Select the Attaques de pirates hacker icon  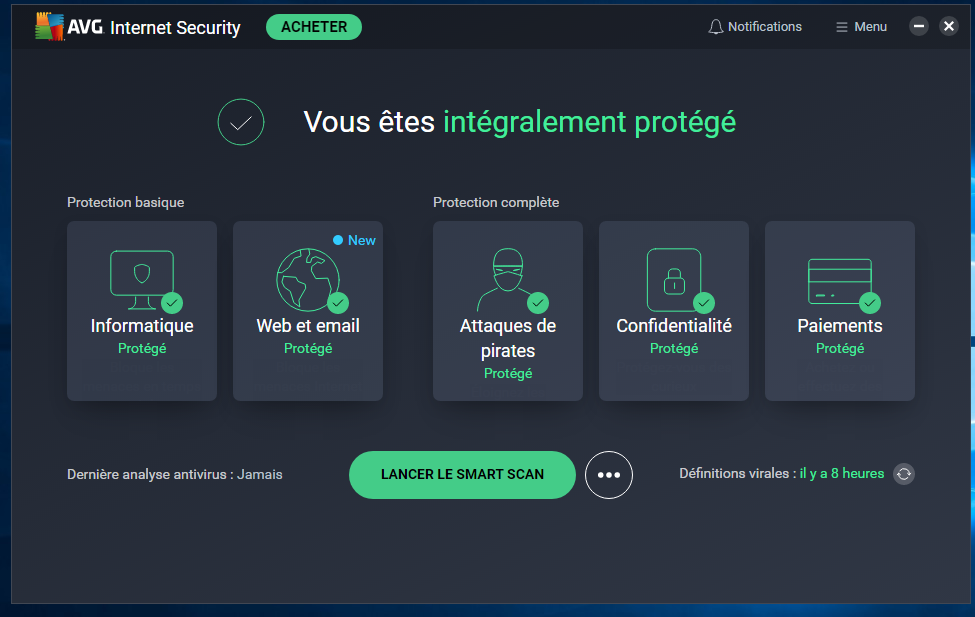507,279
